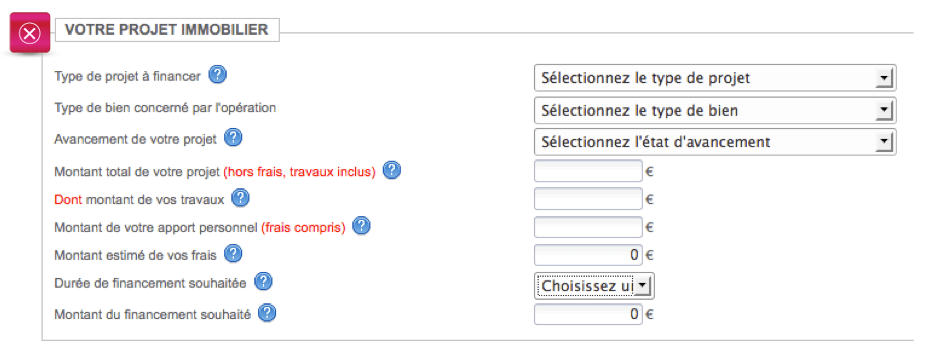
Task: Focus the Montant du financement souhaité field
Action: (588, 314)
